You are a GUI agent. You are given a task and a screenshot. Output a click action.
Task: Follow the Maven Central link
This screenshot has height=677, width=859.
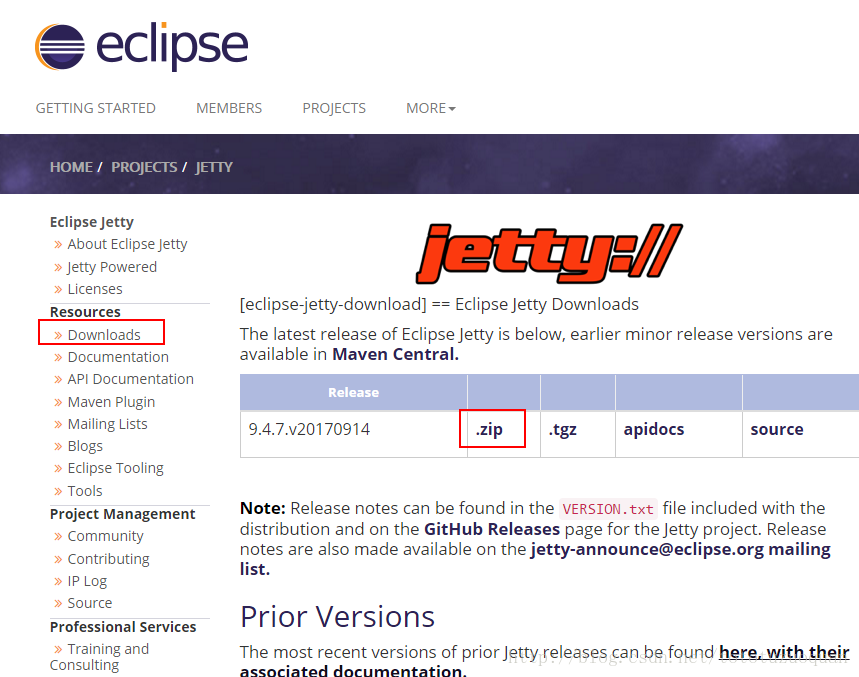[395, 354]
